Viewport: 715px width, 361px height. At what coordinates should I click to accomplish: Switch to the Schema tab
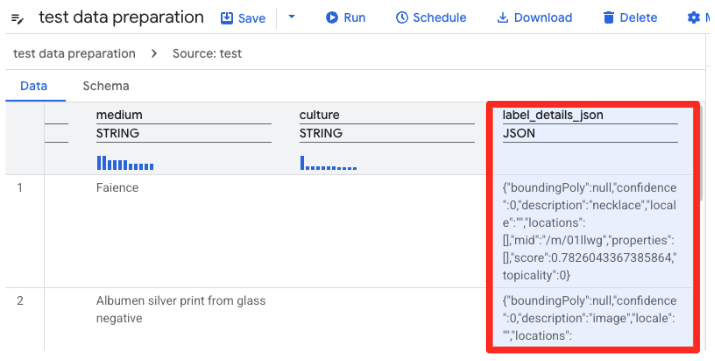106,86
